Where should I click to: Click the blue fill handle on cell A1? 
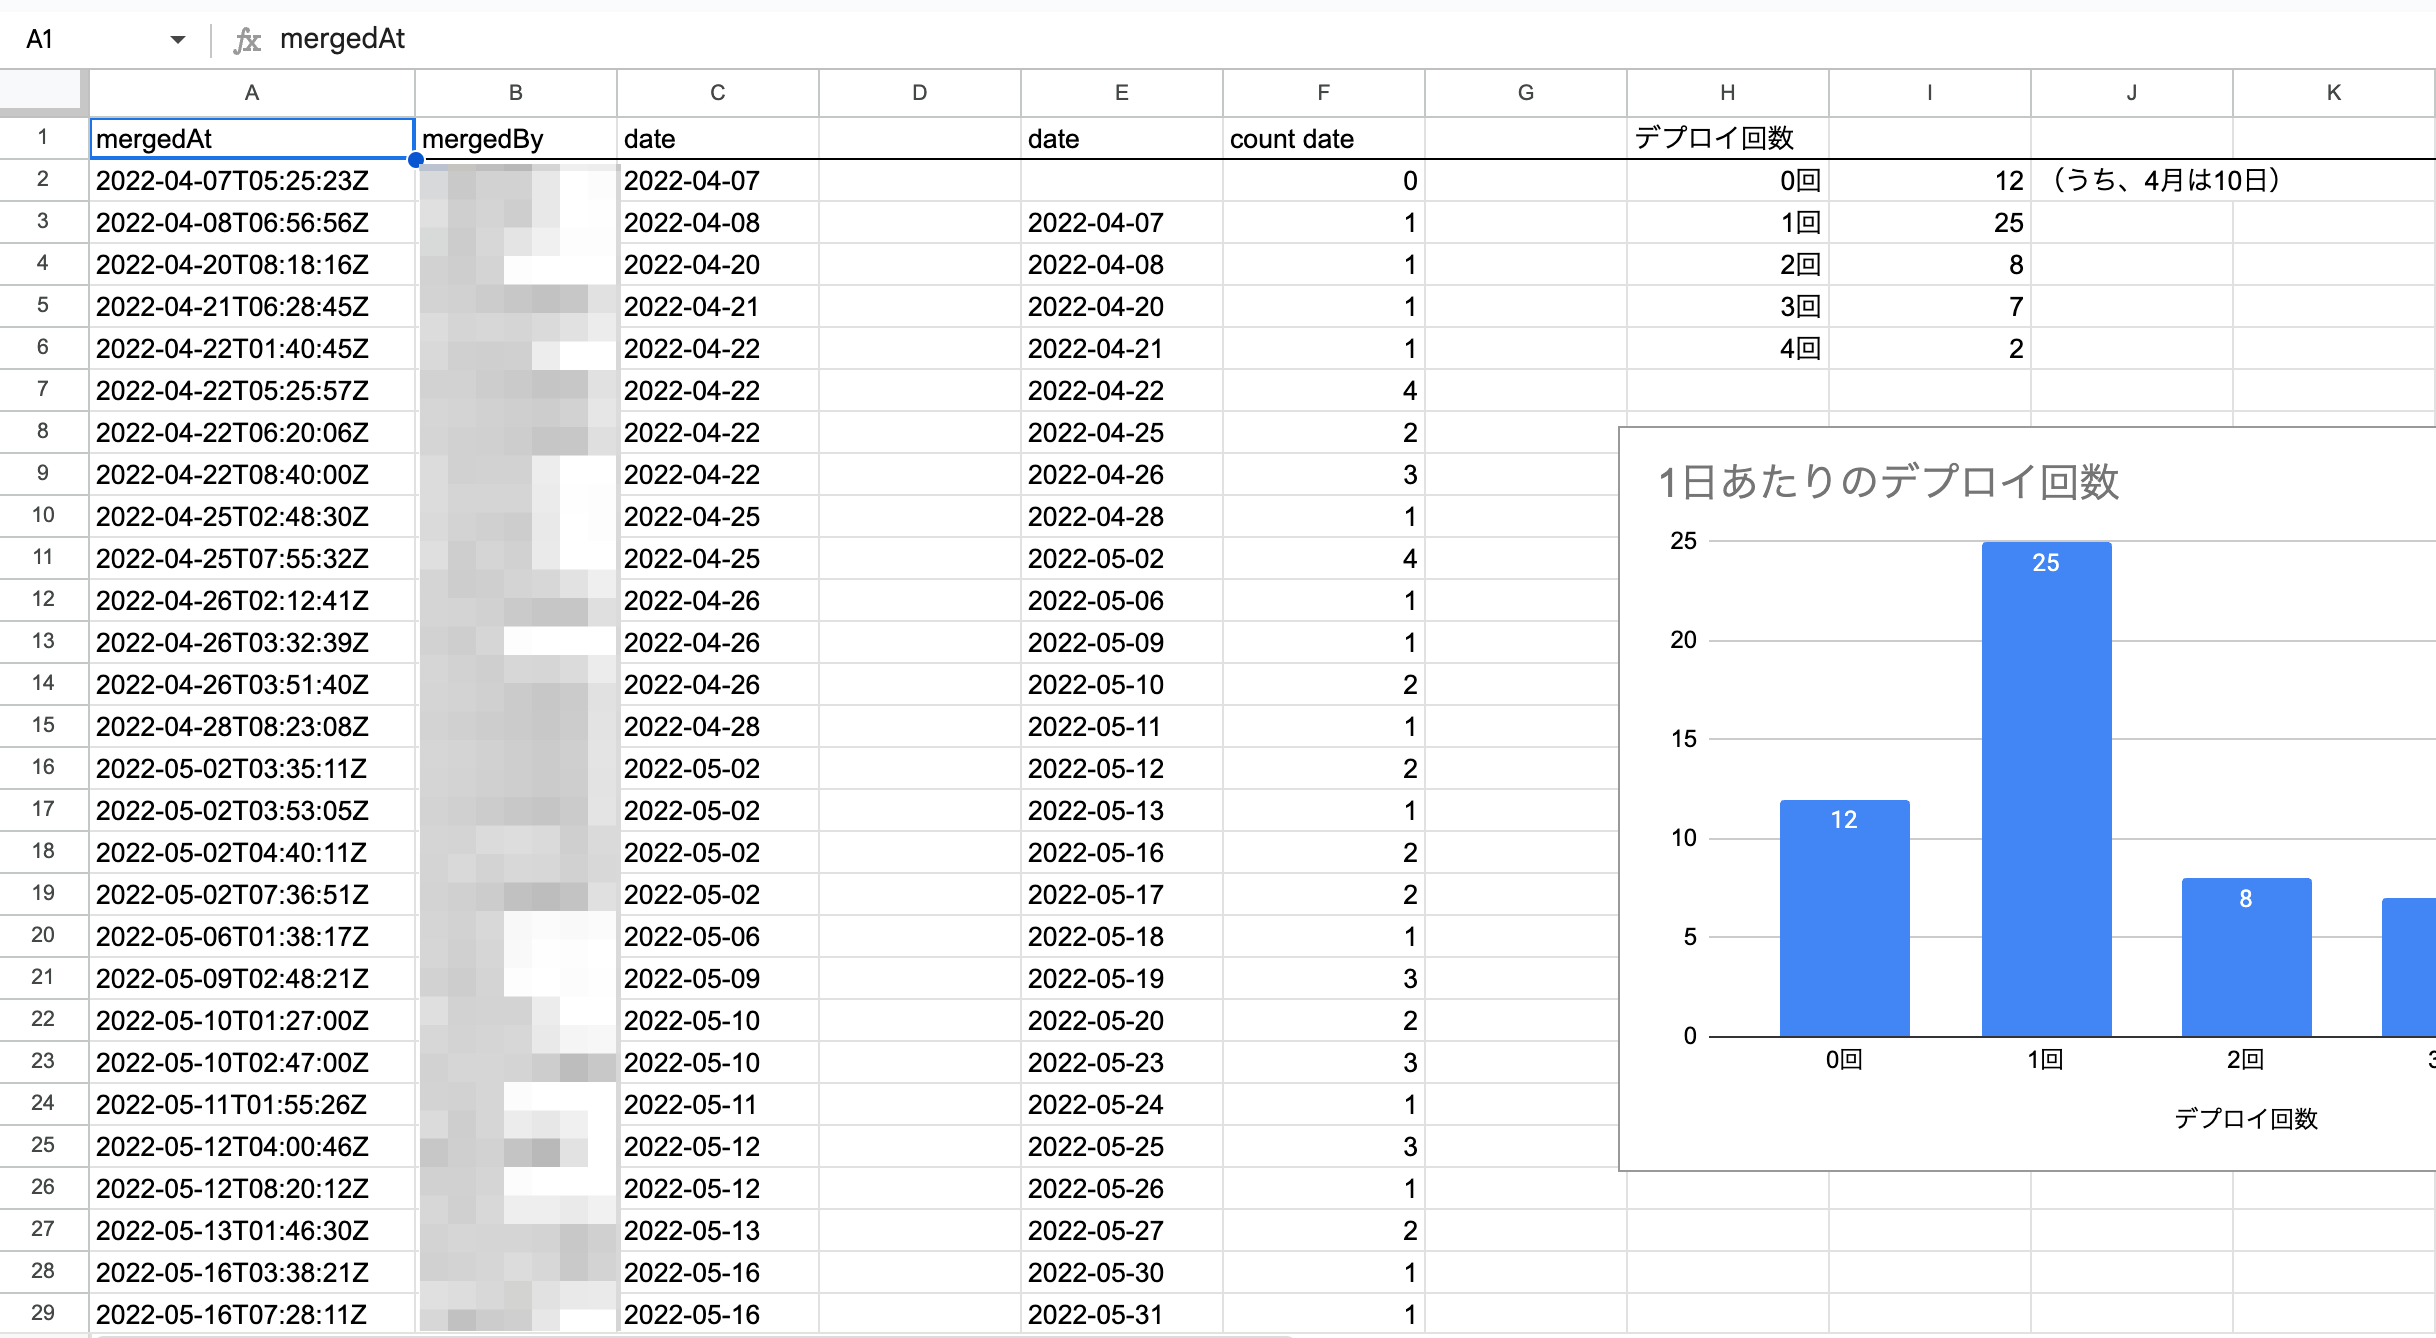(x=415, y=160)
